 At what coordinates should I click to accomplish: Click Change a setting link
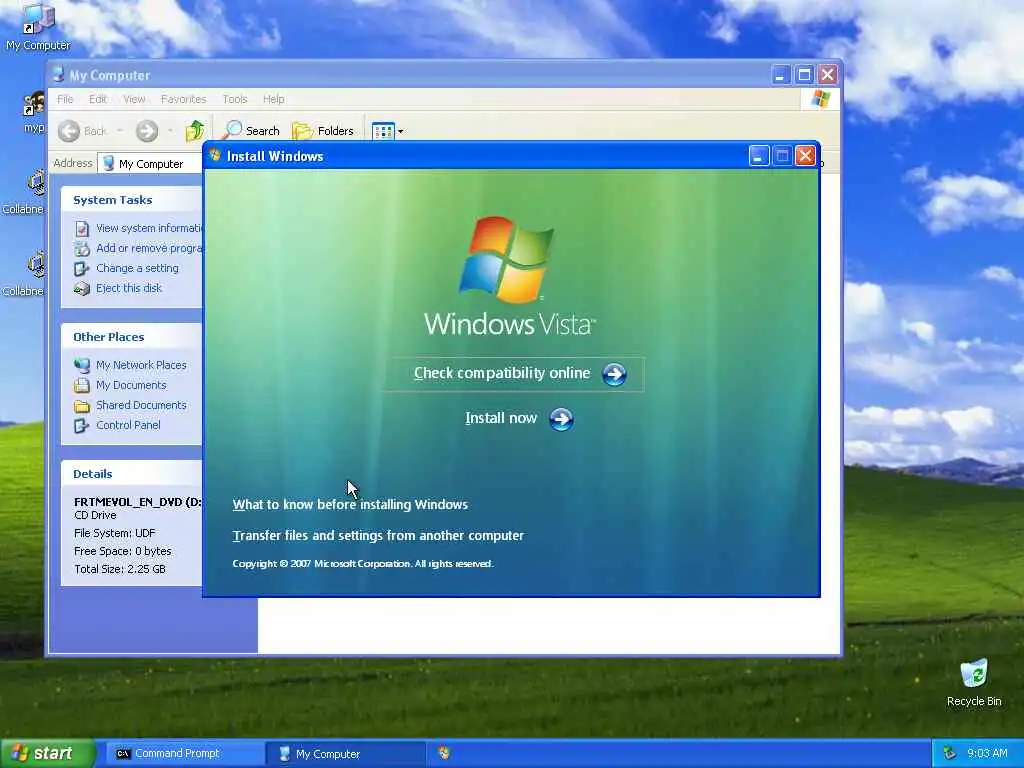(137, 268)
